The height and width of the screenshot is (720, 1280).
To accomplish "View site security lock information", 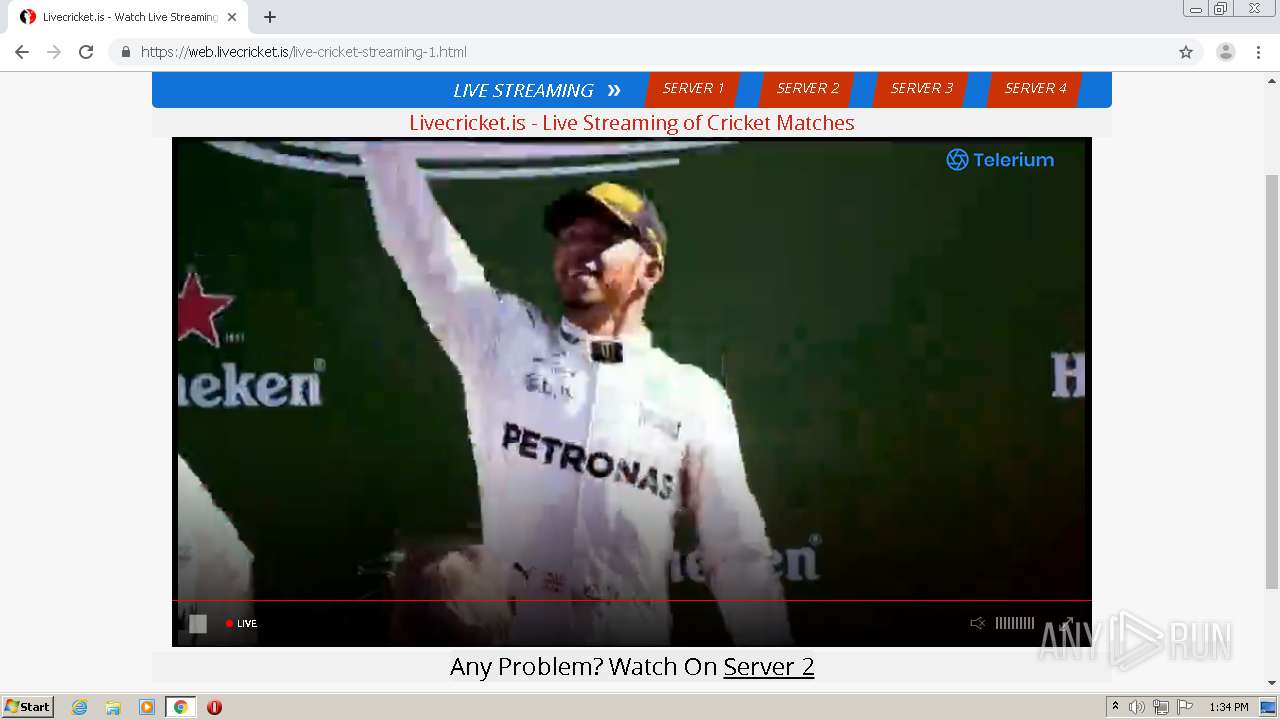I will [x=125, y=52].
